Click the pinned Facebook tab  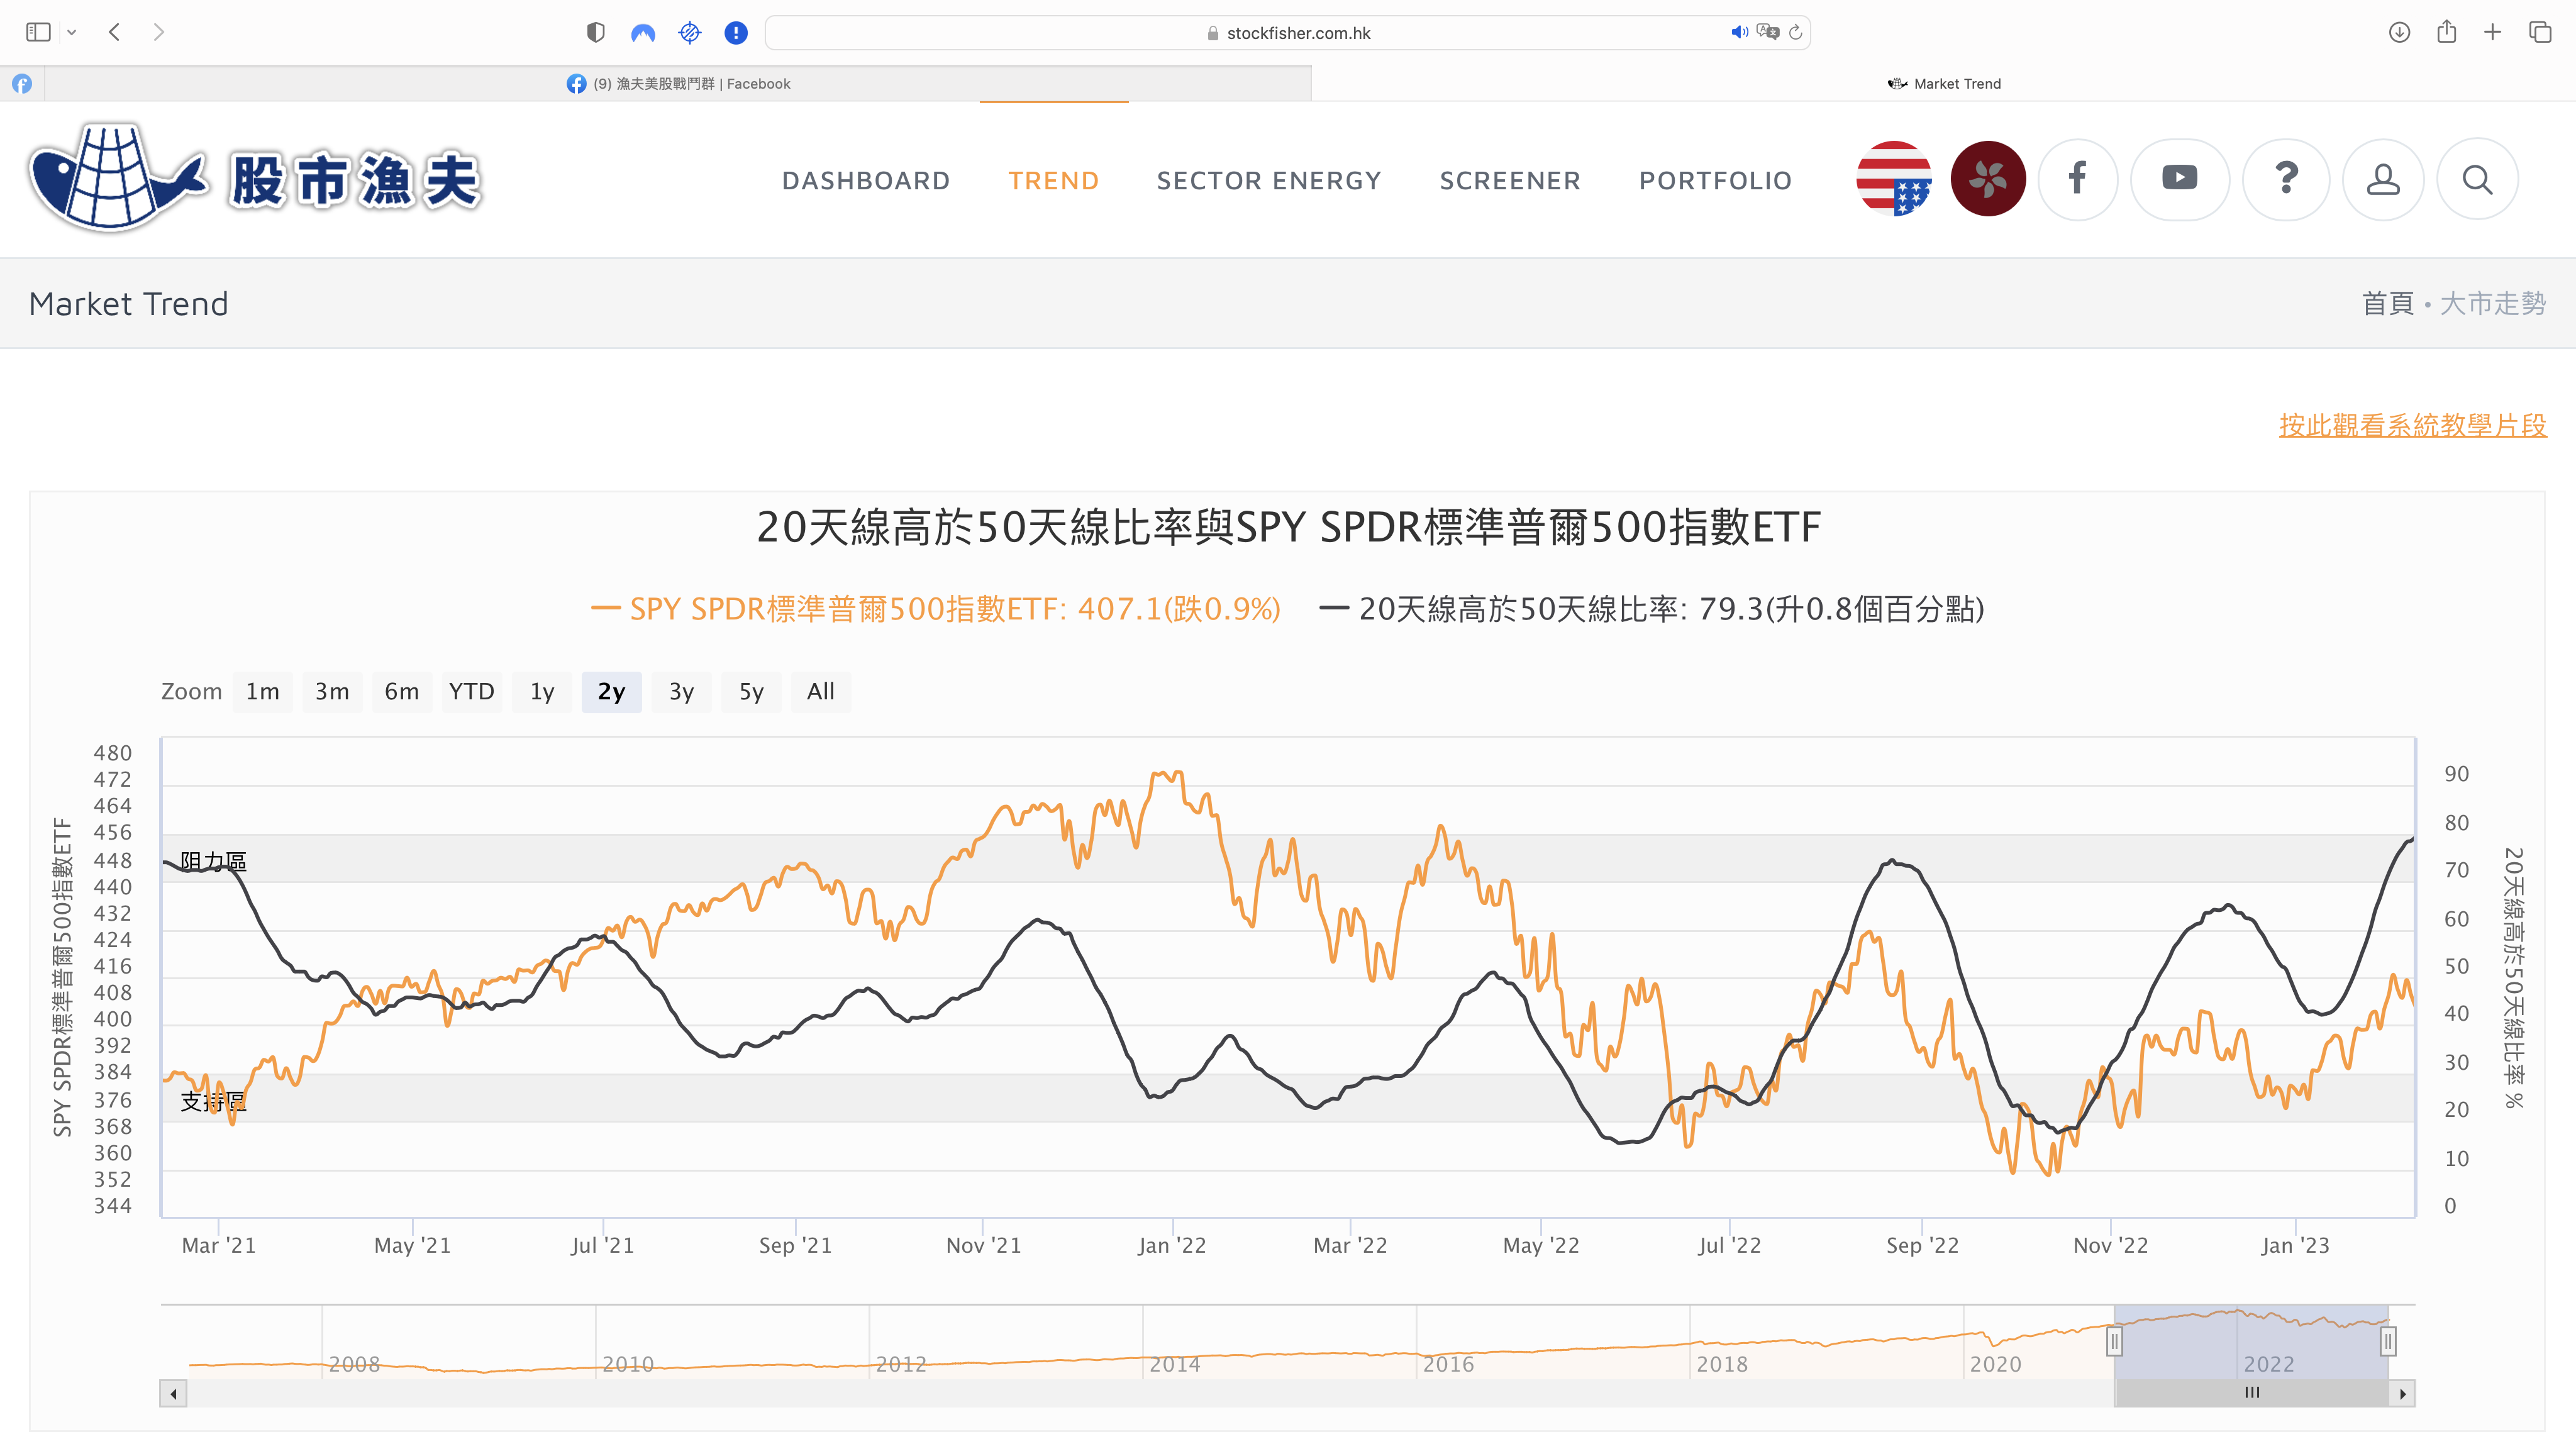(x=22, y=84)
